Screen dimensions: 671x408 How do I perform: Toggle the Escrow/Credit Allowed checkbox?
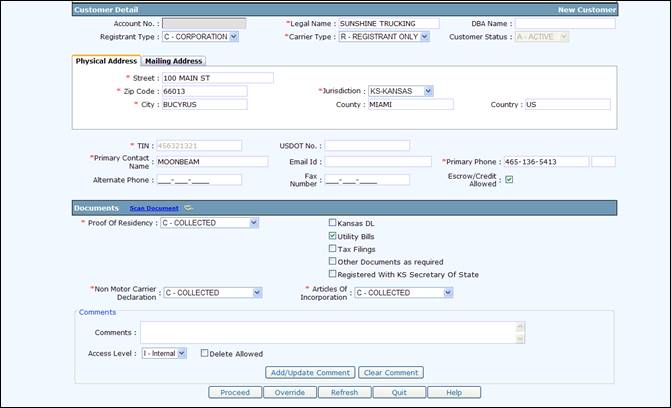coord(509,180)
